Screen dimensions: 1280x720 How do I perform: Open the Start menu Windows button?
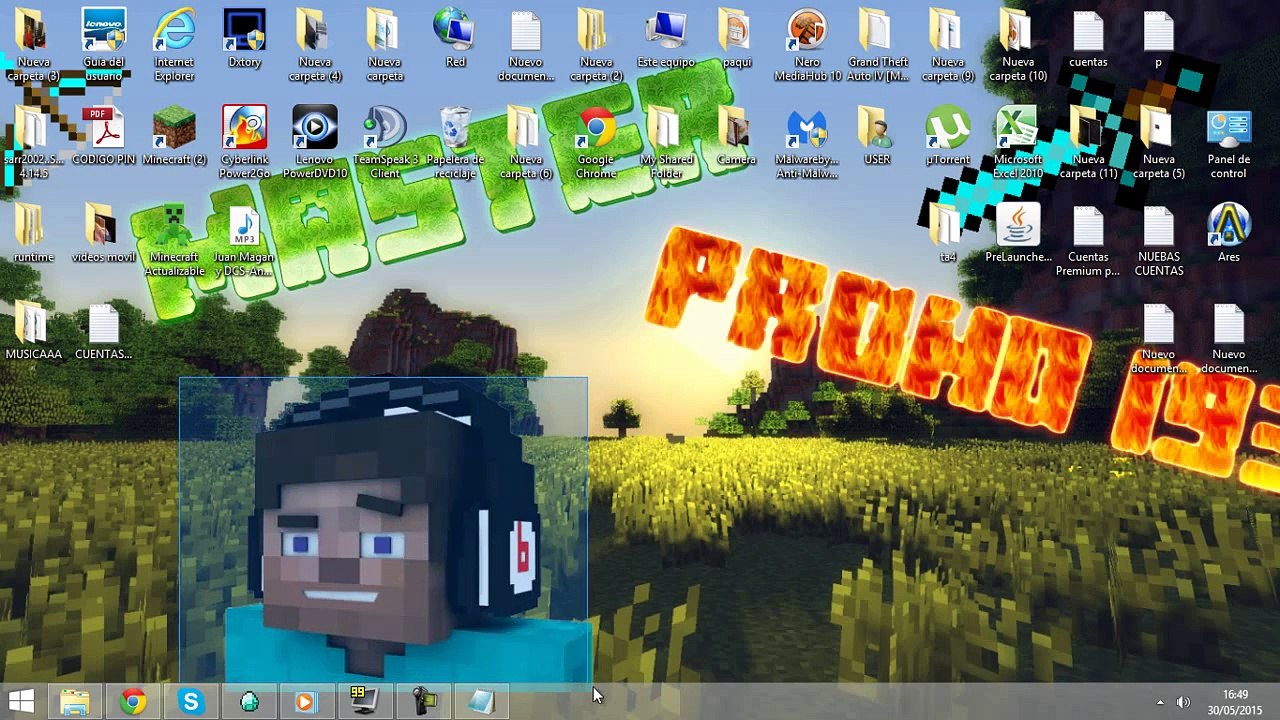point(22,702)
